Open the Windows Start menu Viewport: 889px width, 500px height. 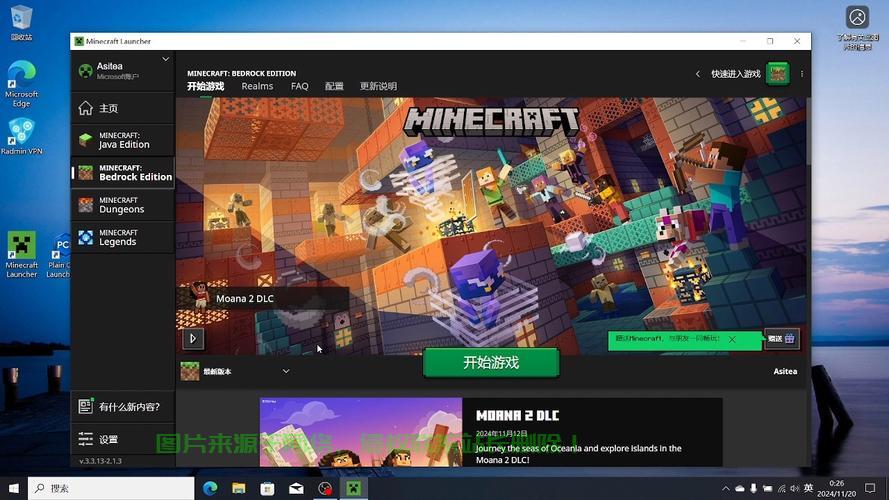[14, 488]
